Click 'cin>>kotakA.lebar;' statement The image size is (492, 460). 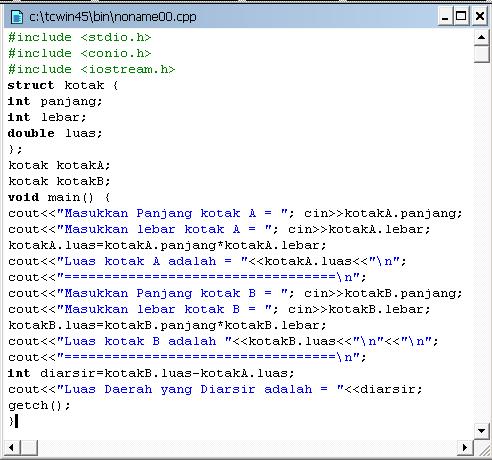359,229
